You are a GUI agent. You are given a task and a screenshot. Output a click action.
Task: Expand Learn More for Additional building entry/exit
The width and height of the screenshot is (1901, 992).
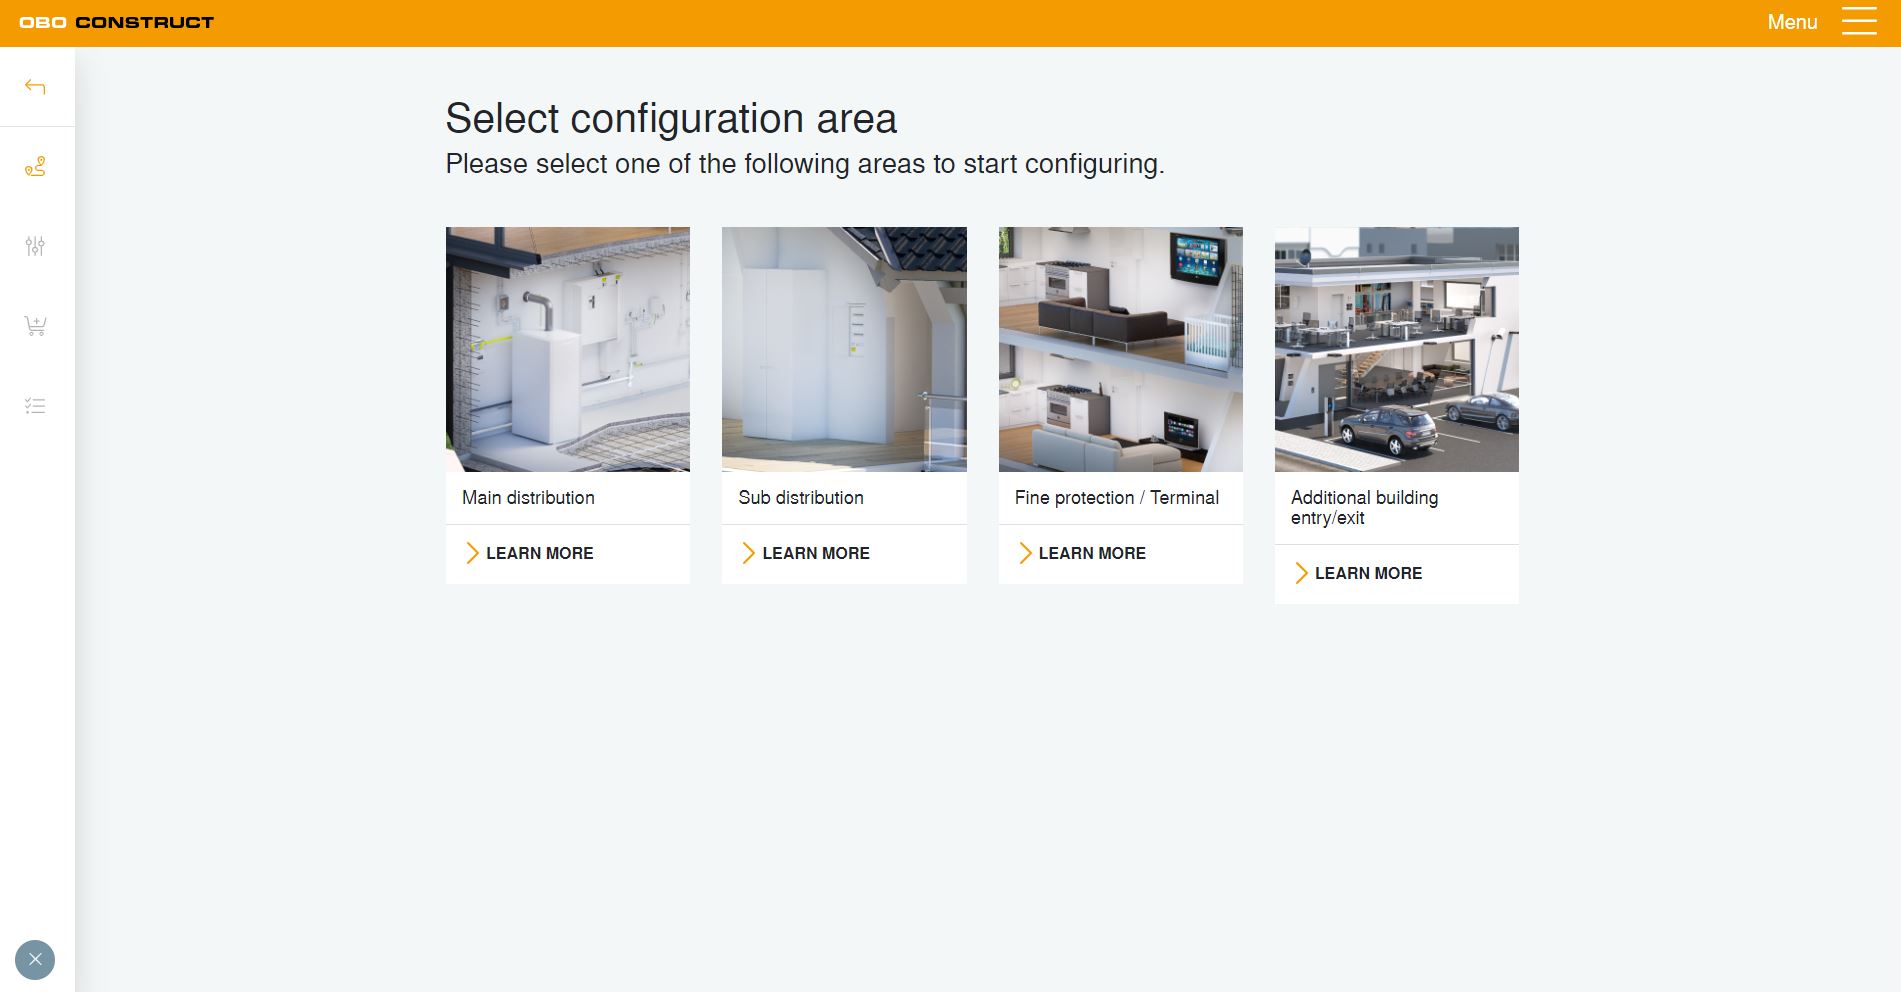(x=1367, y=573)
